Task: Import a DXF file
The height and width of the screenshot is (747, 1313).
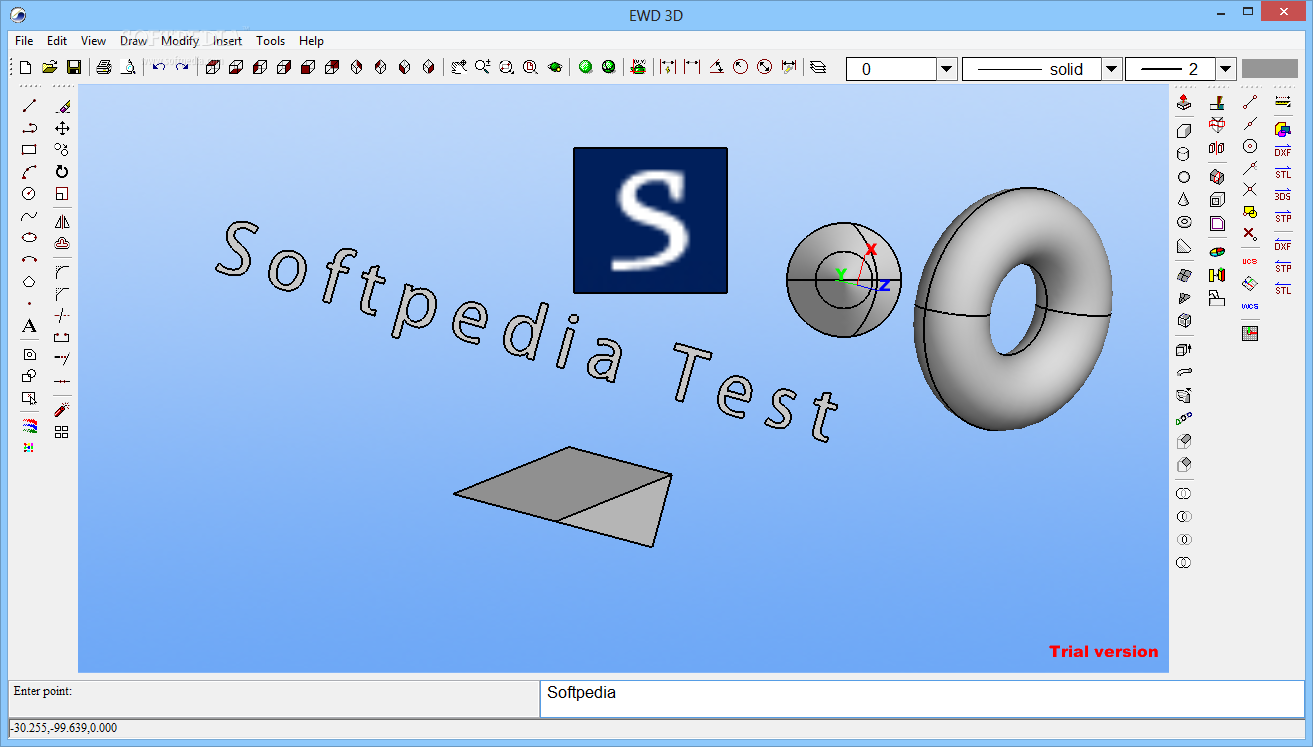Action: click(1283, 151)
